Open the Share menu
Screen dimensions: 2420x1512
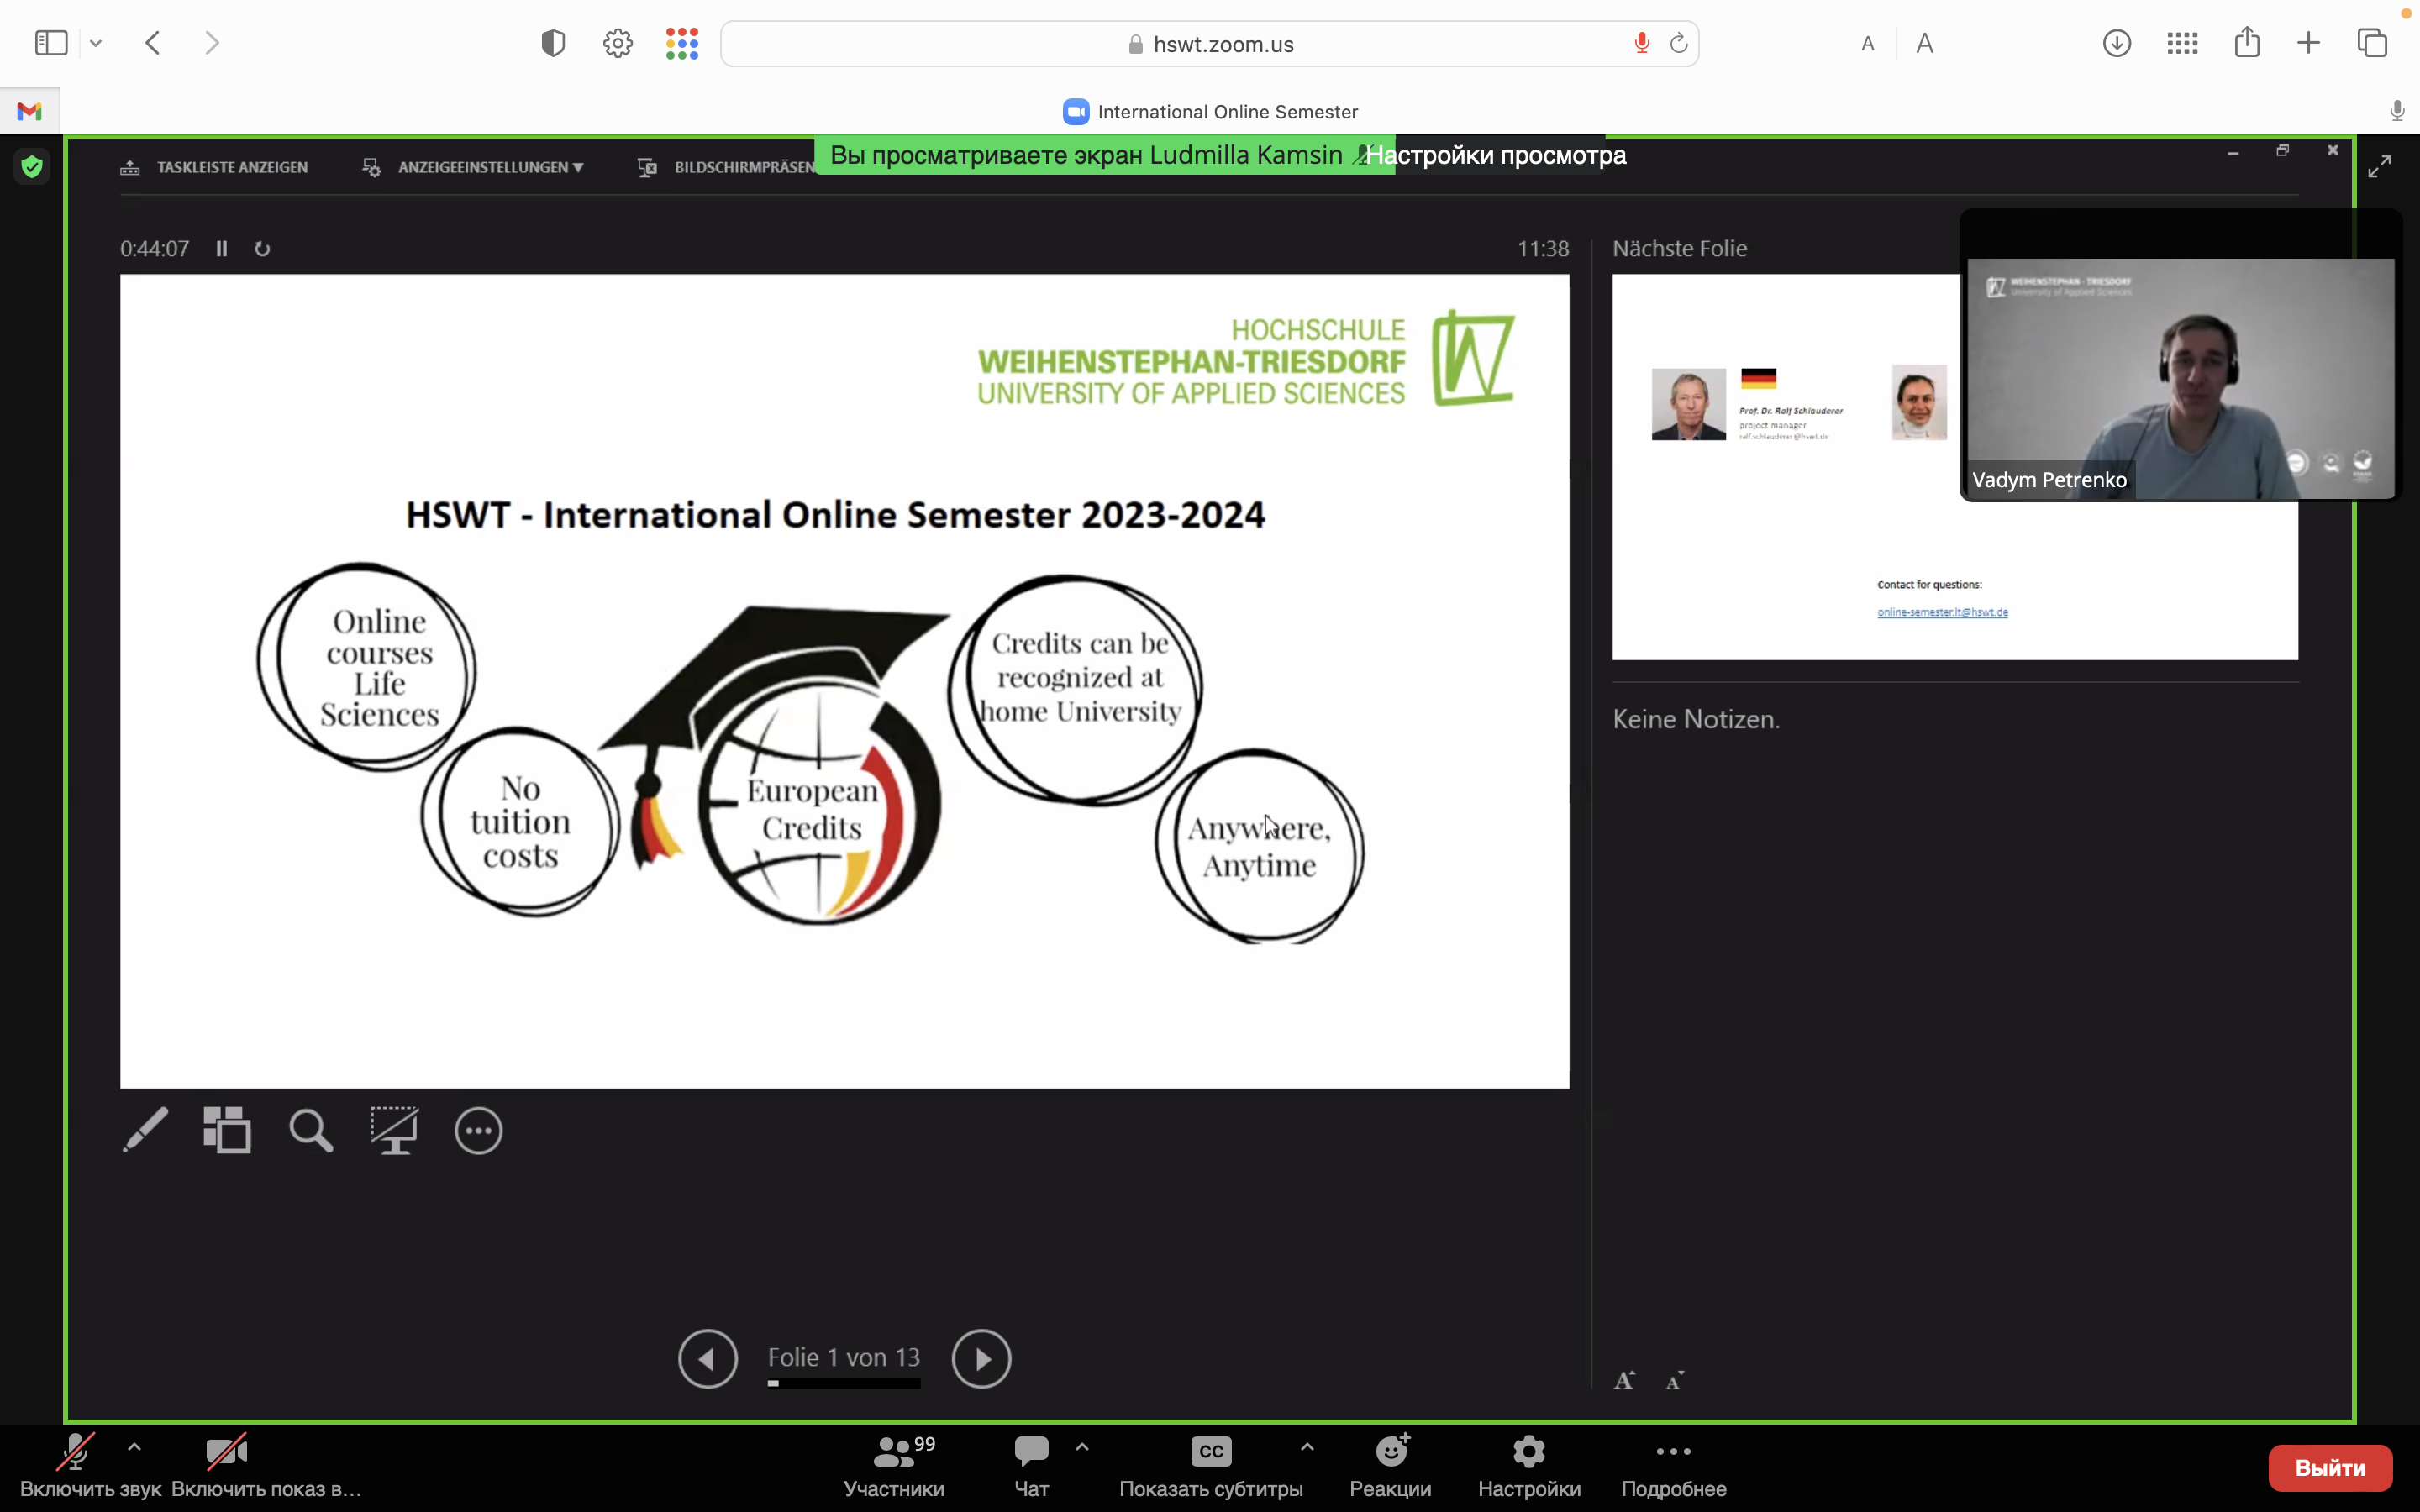[2247, 42]
